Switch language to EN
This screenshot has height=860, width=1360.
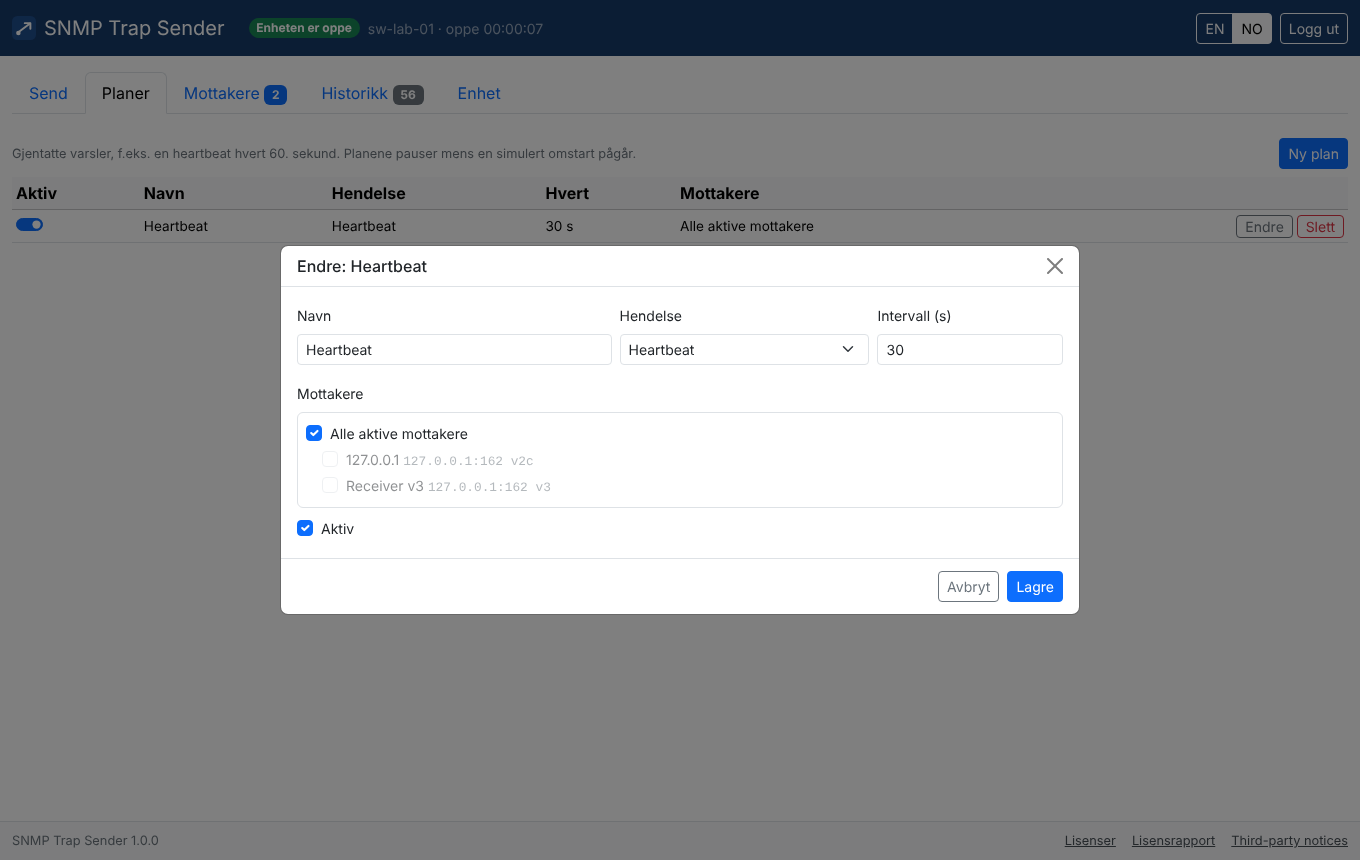[1214, 29]
